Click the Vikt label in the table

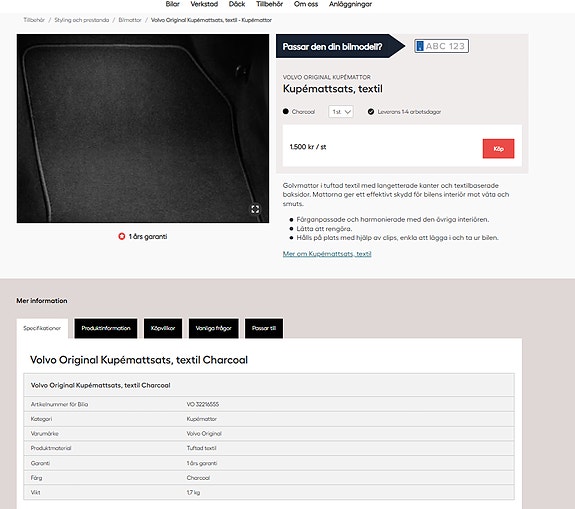point(36,492)
